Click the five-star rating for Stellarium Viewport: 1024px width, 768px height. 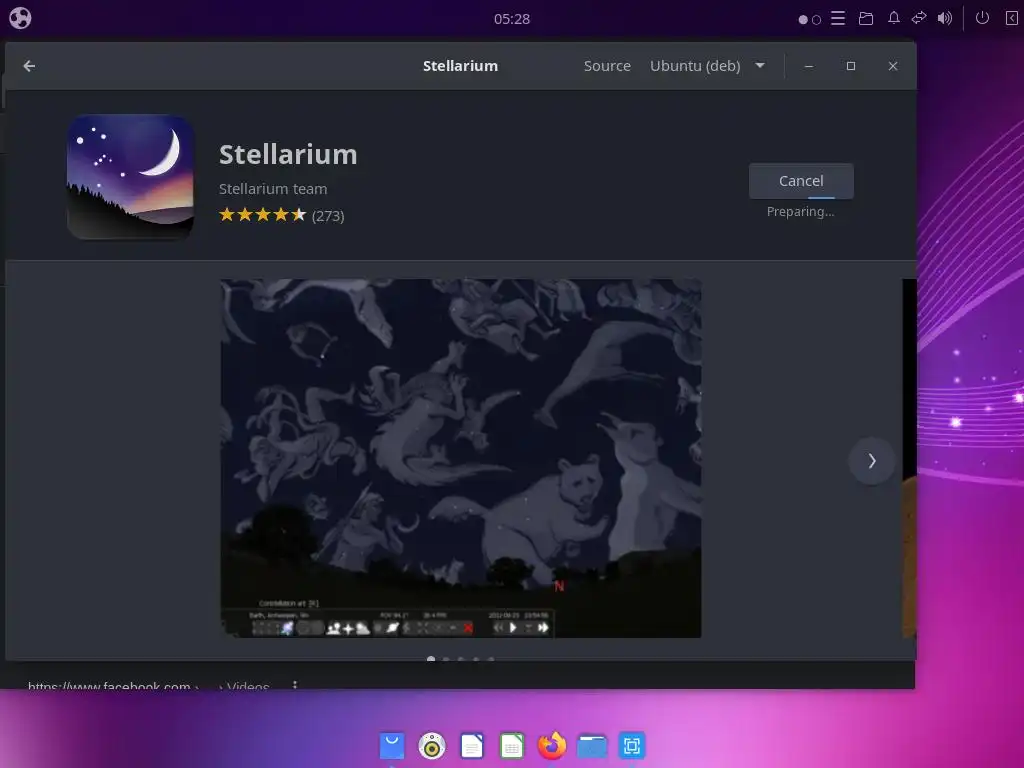coord(263,215)
